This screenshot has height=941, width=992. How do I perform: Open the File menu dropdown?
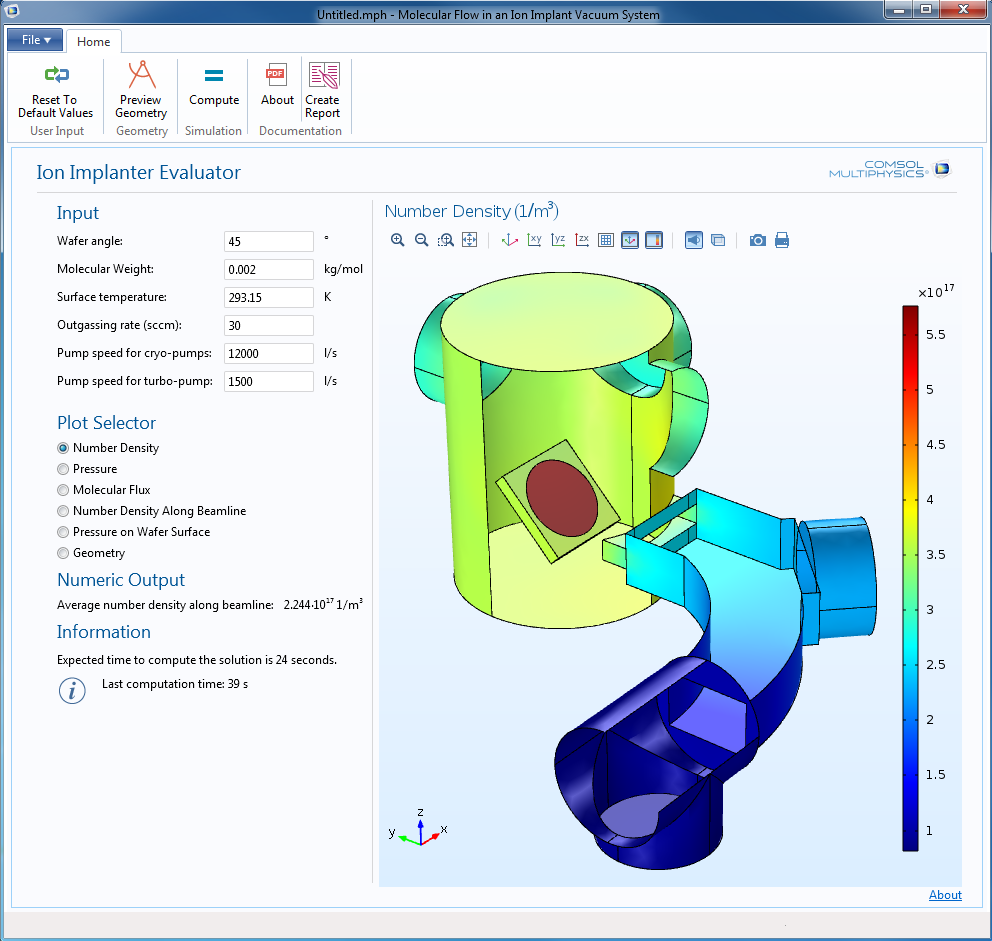(36, 40)
